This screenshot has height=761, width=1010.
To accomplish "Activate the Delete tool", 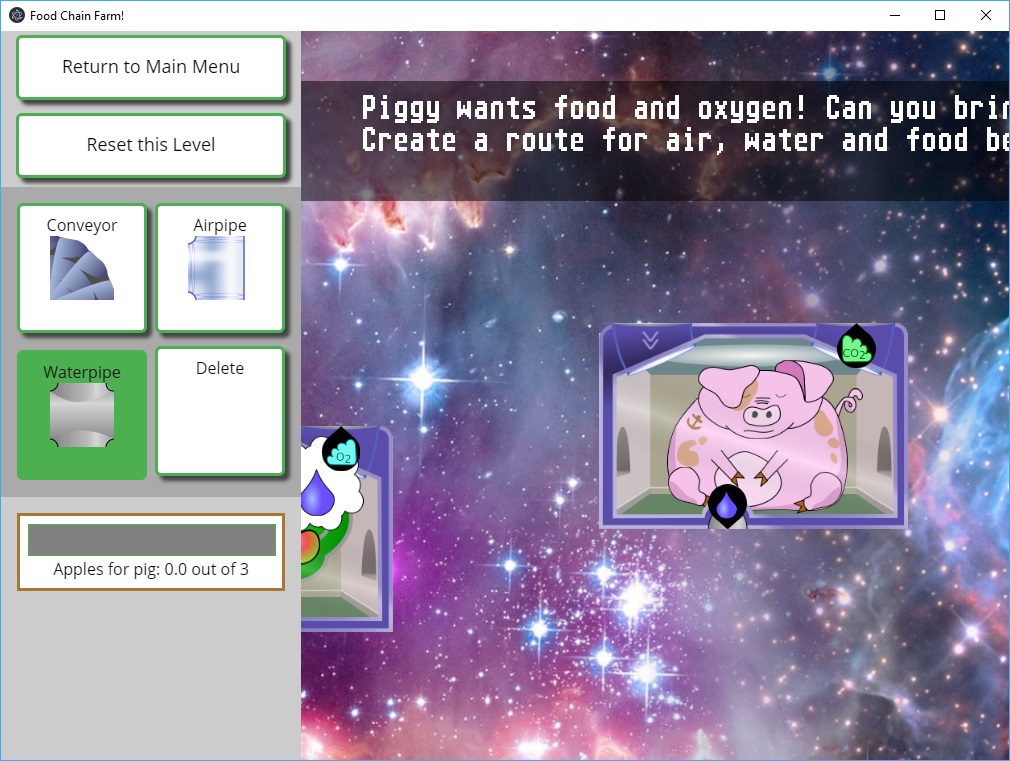I will 220,411.
